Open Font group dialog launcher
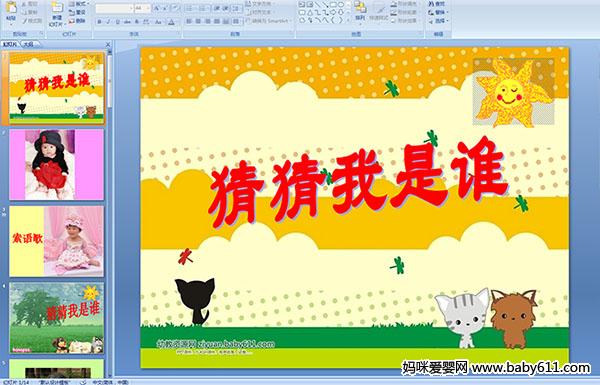Screen dimensions: 600x385 [x=178, y=34]
